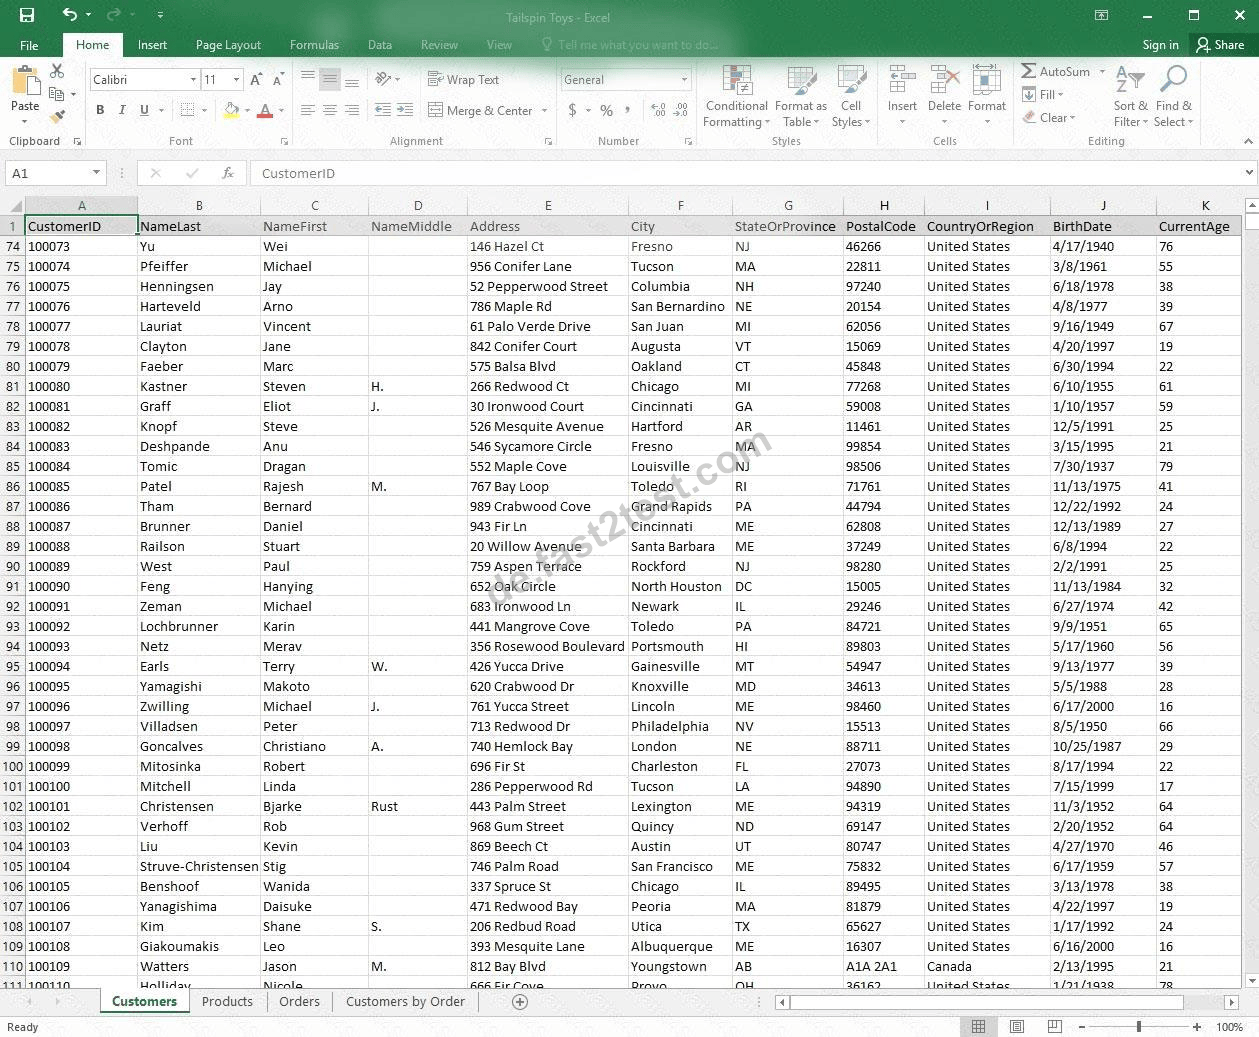Add a new sheet with plus icon
1259x1037 pixels.
coord(520,1001)
